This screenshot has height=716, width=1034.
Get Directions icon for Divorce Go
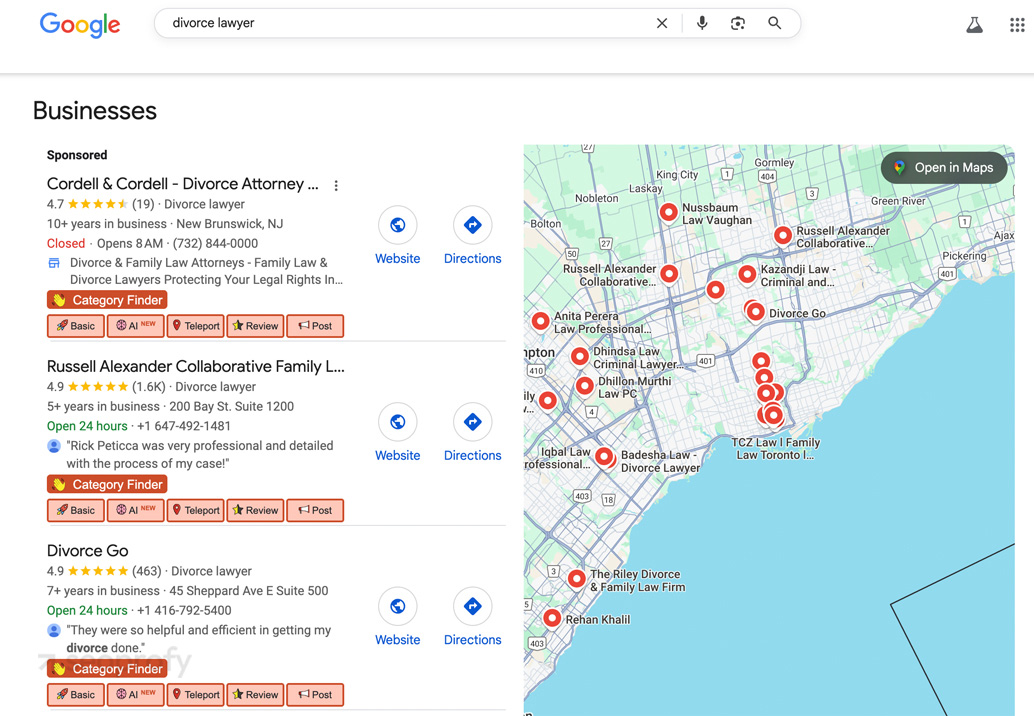[x=472, y=606]
